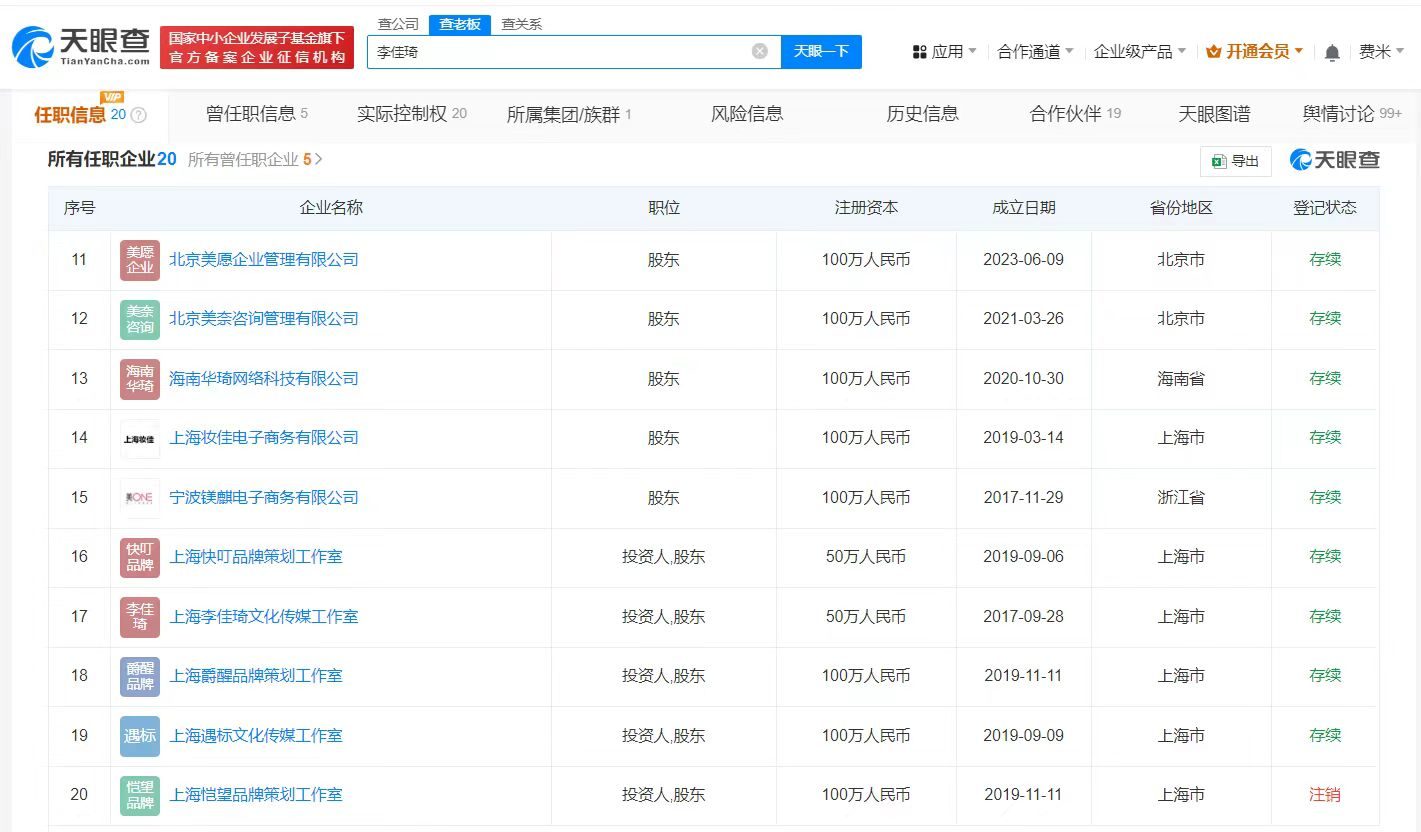Viewport: 1421px width, 832px height.
Task: Click 50万人民币 in 上海快叮 row
Action: pos(866,557)
